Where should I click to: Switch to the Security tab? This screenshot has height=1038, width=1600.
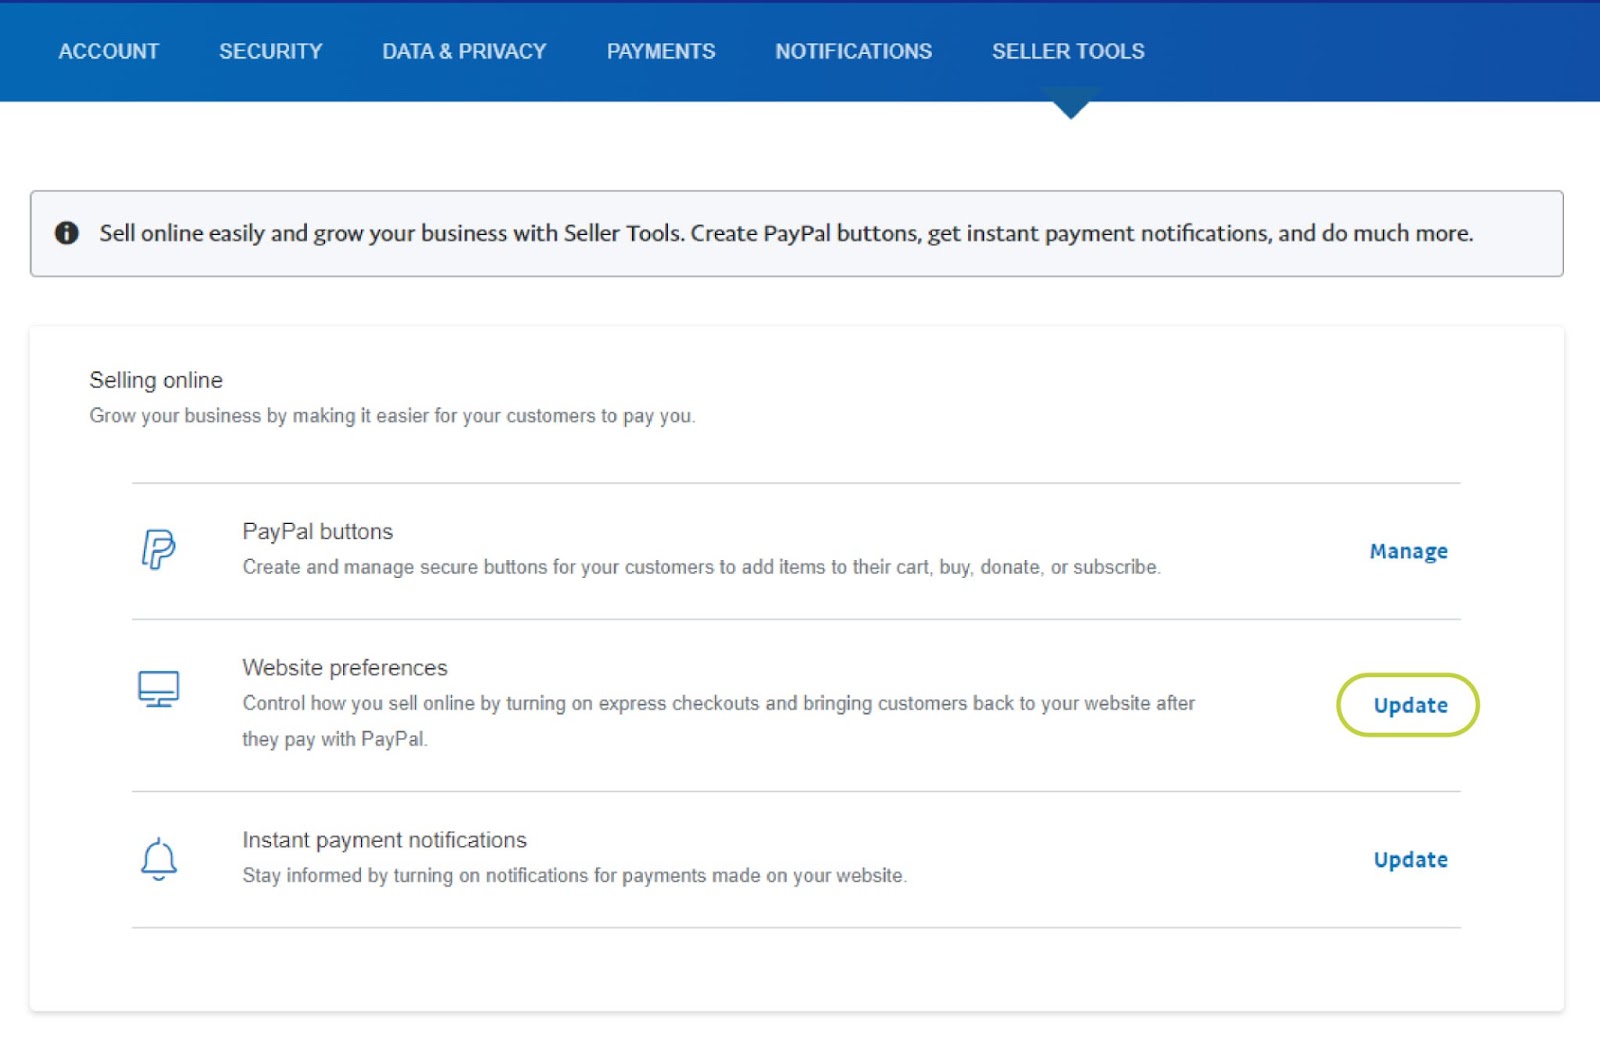(x=271, y=51)
